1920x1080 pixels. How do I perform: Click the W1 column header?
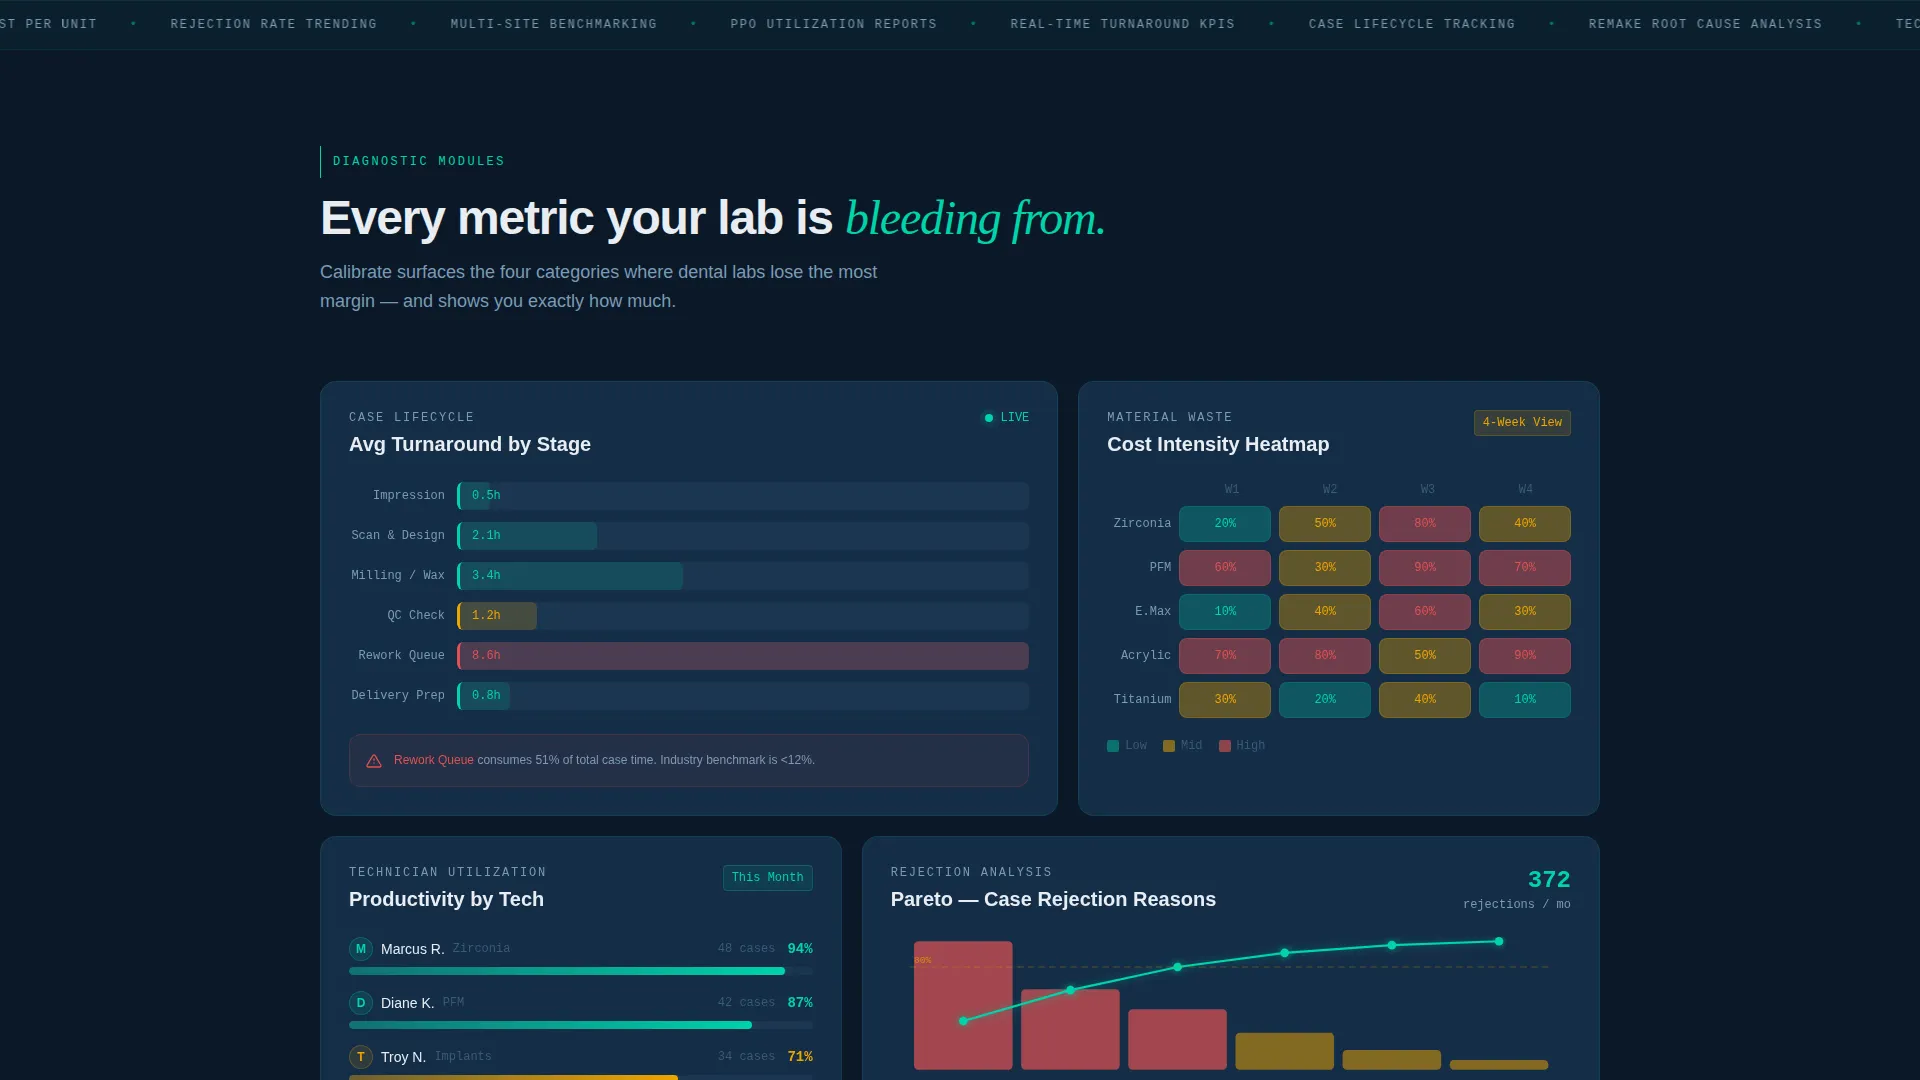[x=1232, y=490]
